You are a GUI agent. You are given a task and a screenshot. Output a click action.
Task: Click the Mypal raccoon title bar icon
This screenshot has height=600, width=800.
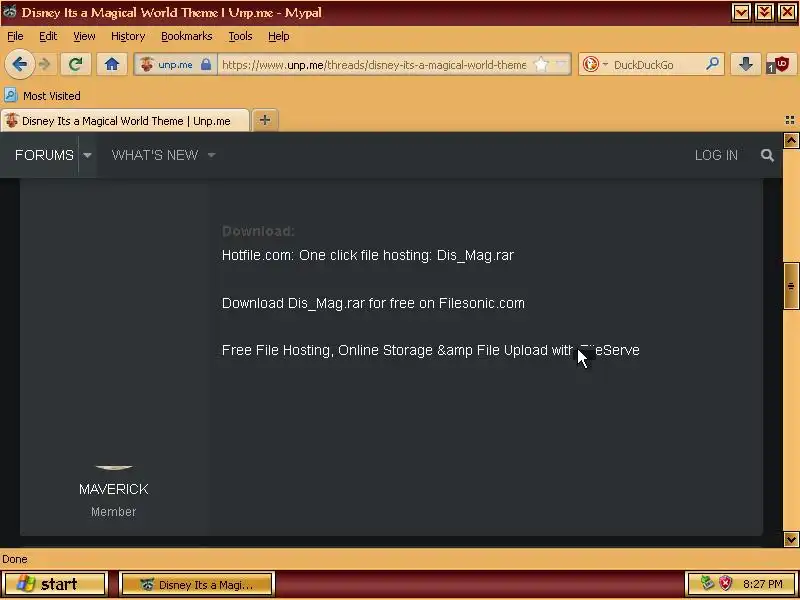[9, 12]
